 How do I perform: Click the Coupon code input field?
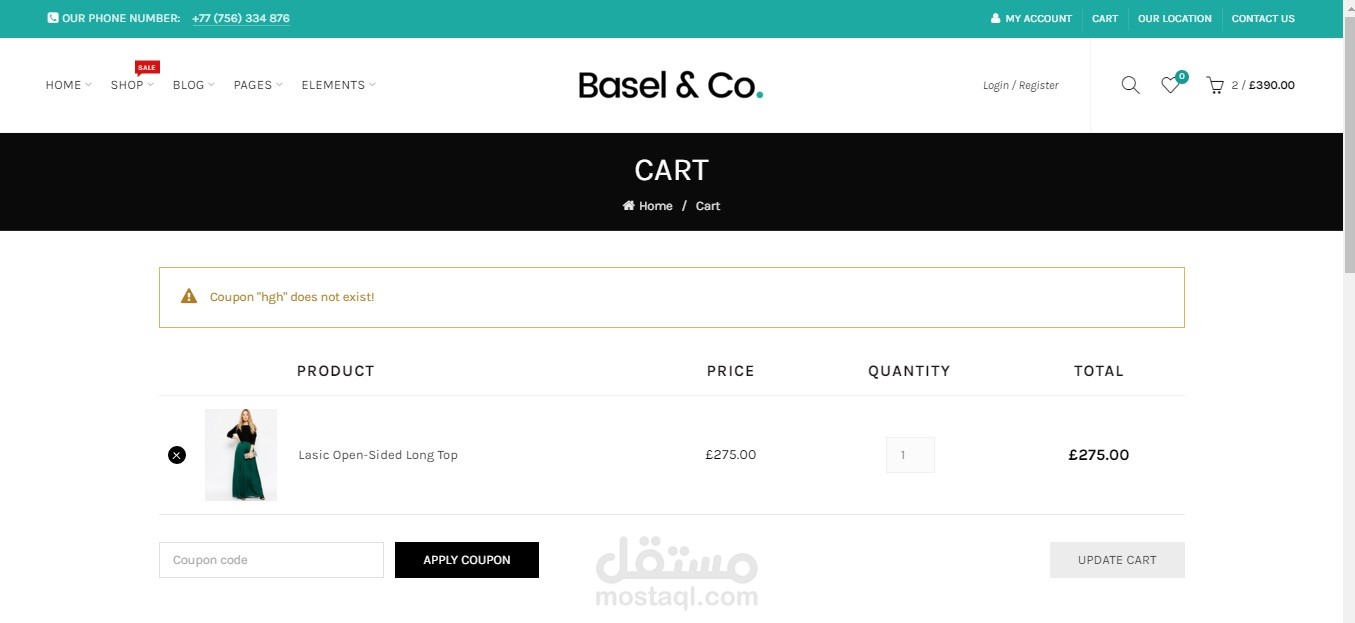tap(271, 560)
